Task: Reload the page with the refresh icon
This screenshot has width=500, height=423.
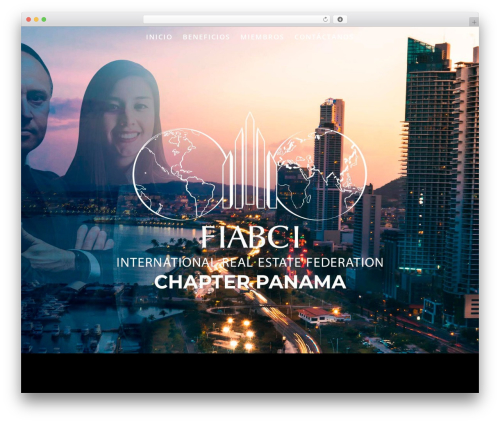Action: [x=325, y=20]
